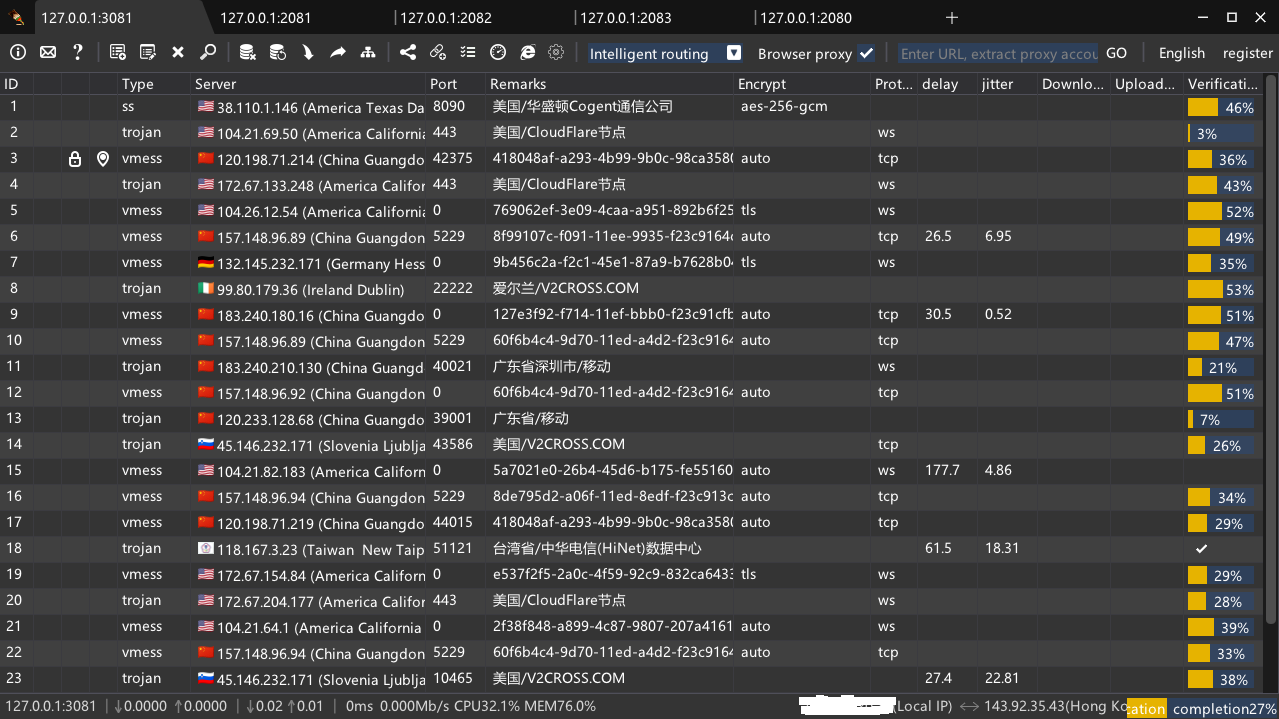Open the Intelligent routing dropdown

tap(665, 54)
